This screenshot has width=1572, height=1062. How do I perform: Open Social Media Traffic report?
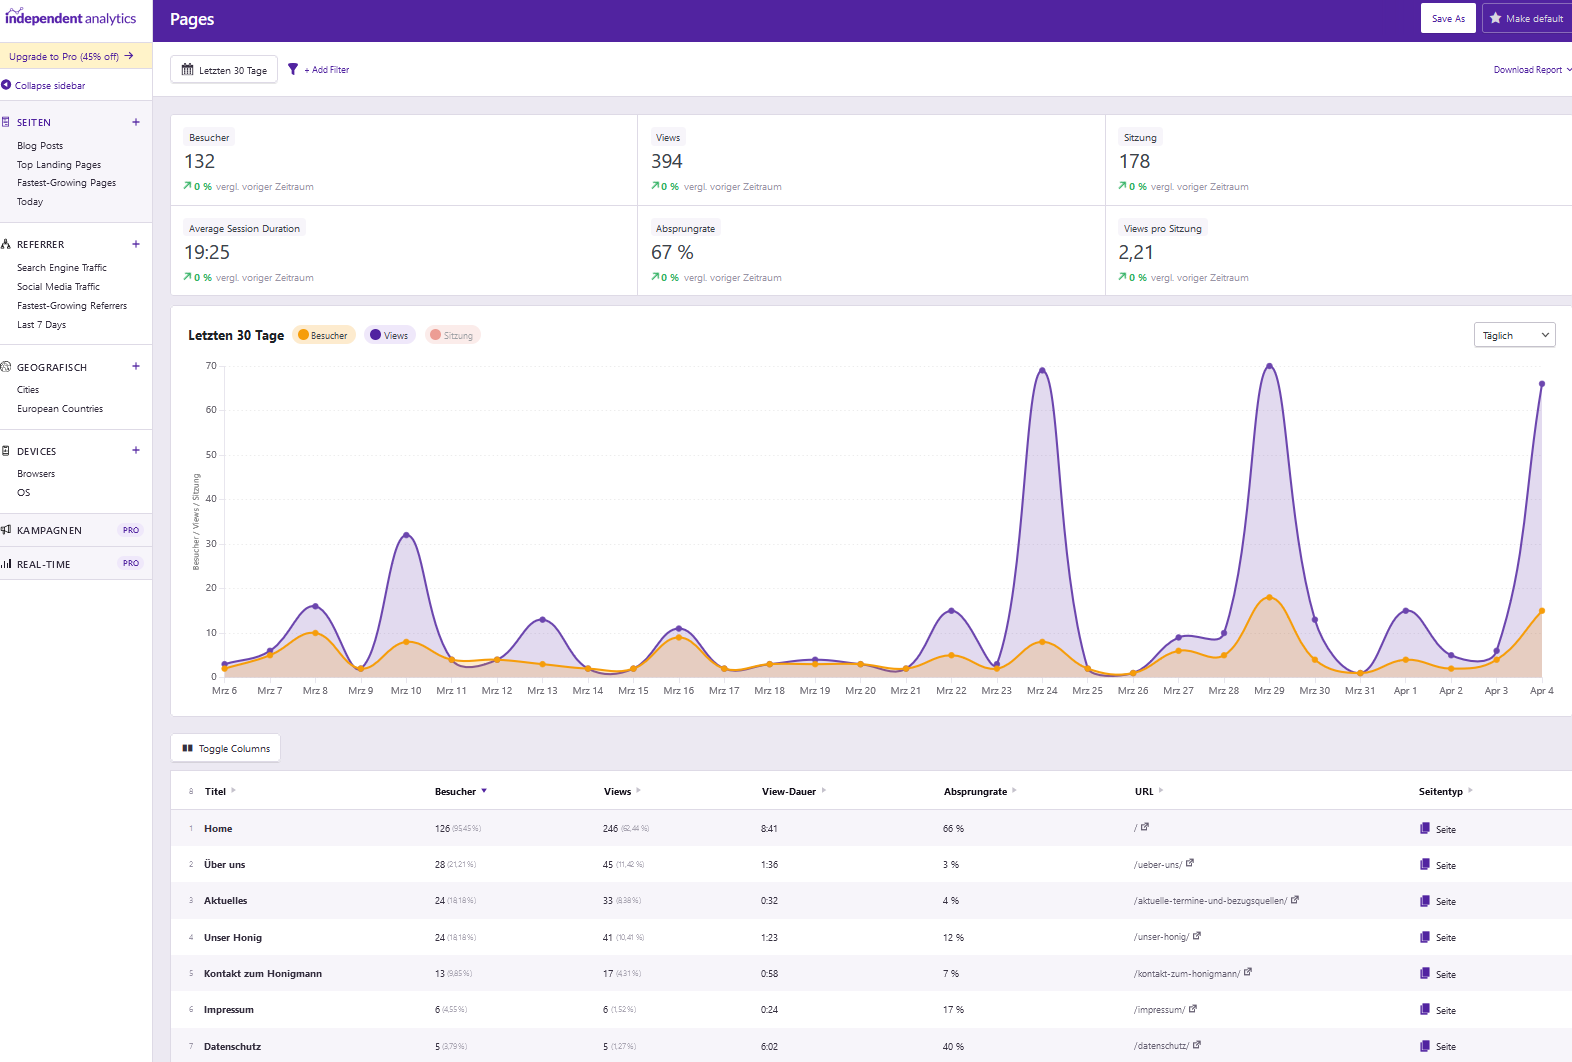click(58, 287)
